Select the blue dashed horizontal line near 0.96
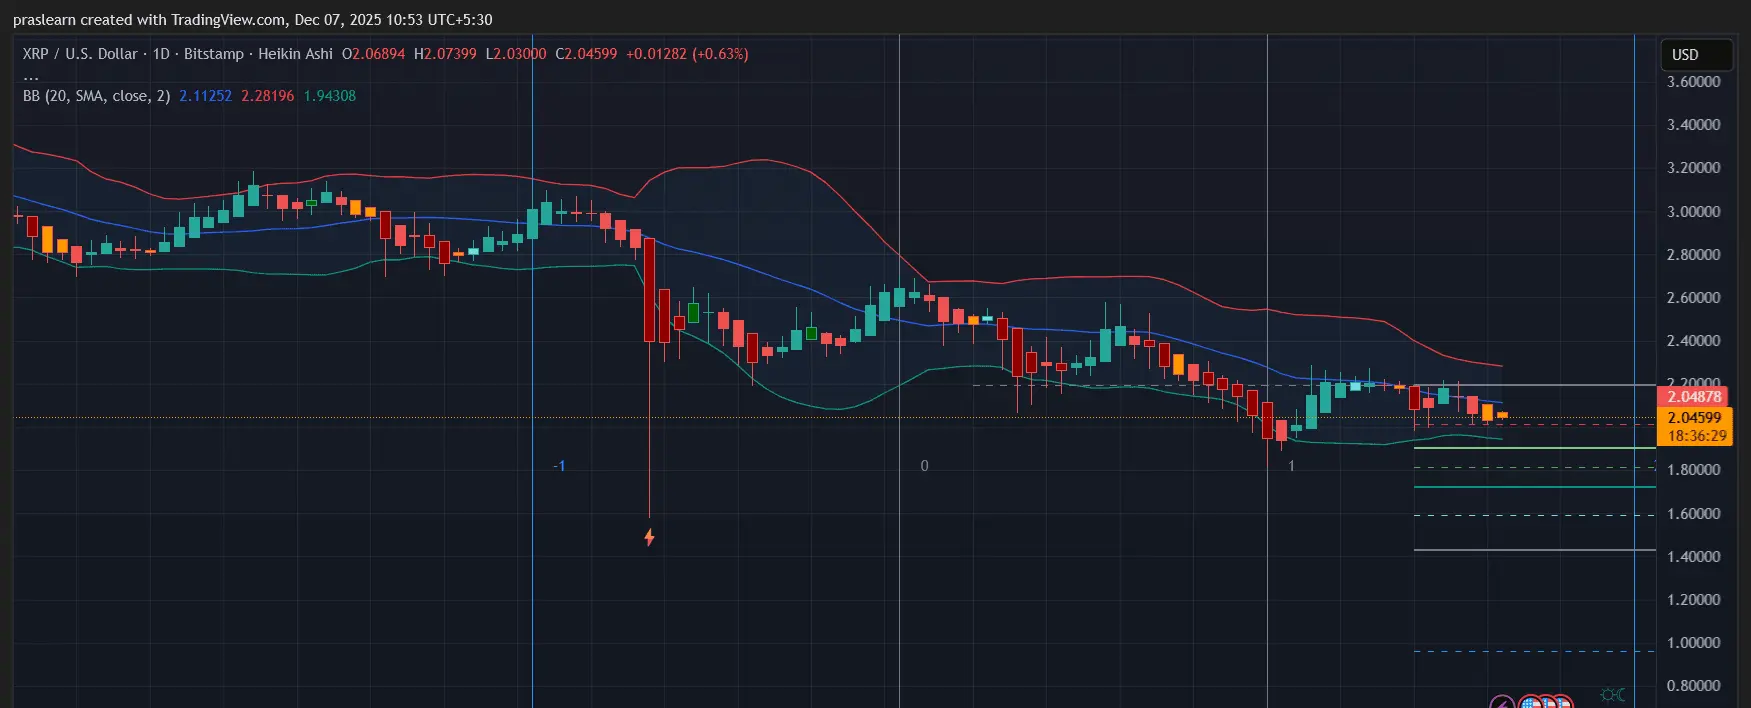Image resolution: width=1751 pixels, height=708 pixels. tap(1534, 652)
